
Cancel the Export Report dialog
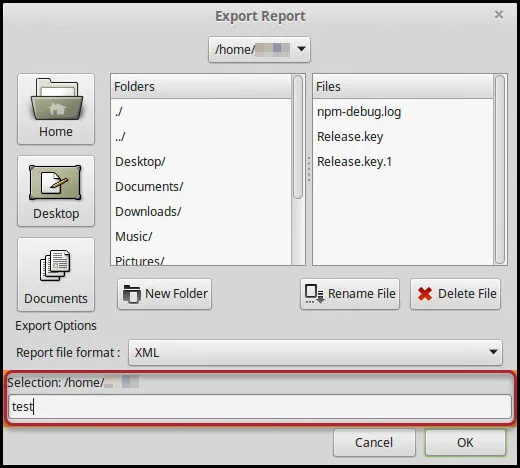[x=374, y=443]
